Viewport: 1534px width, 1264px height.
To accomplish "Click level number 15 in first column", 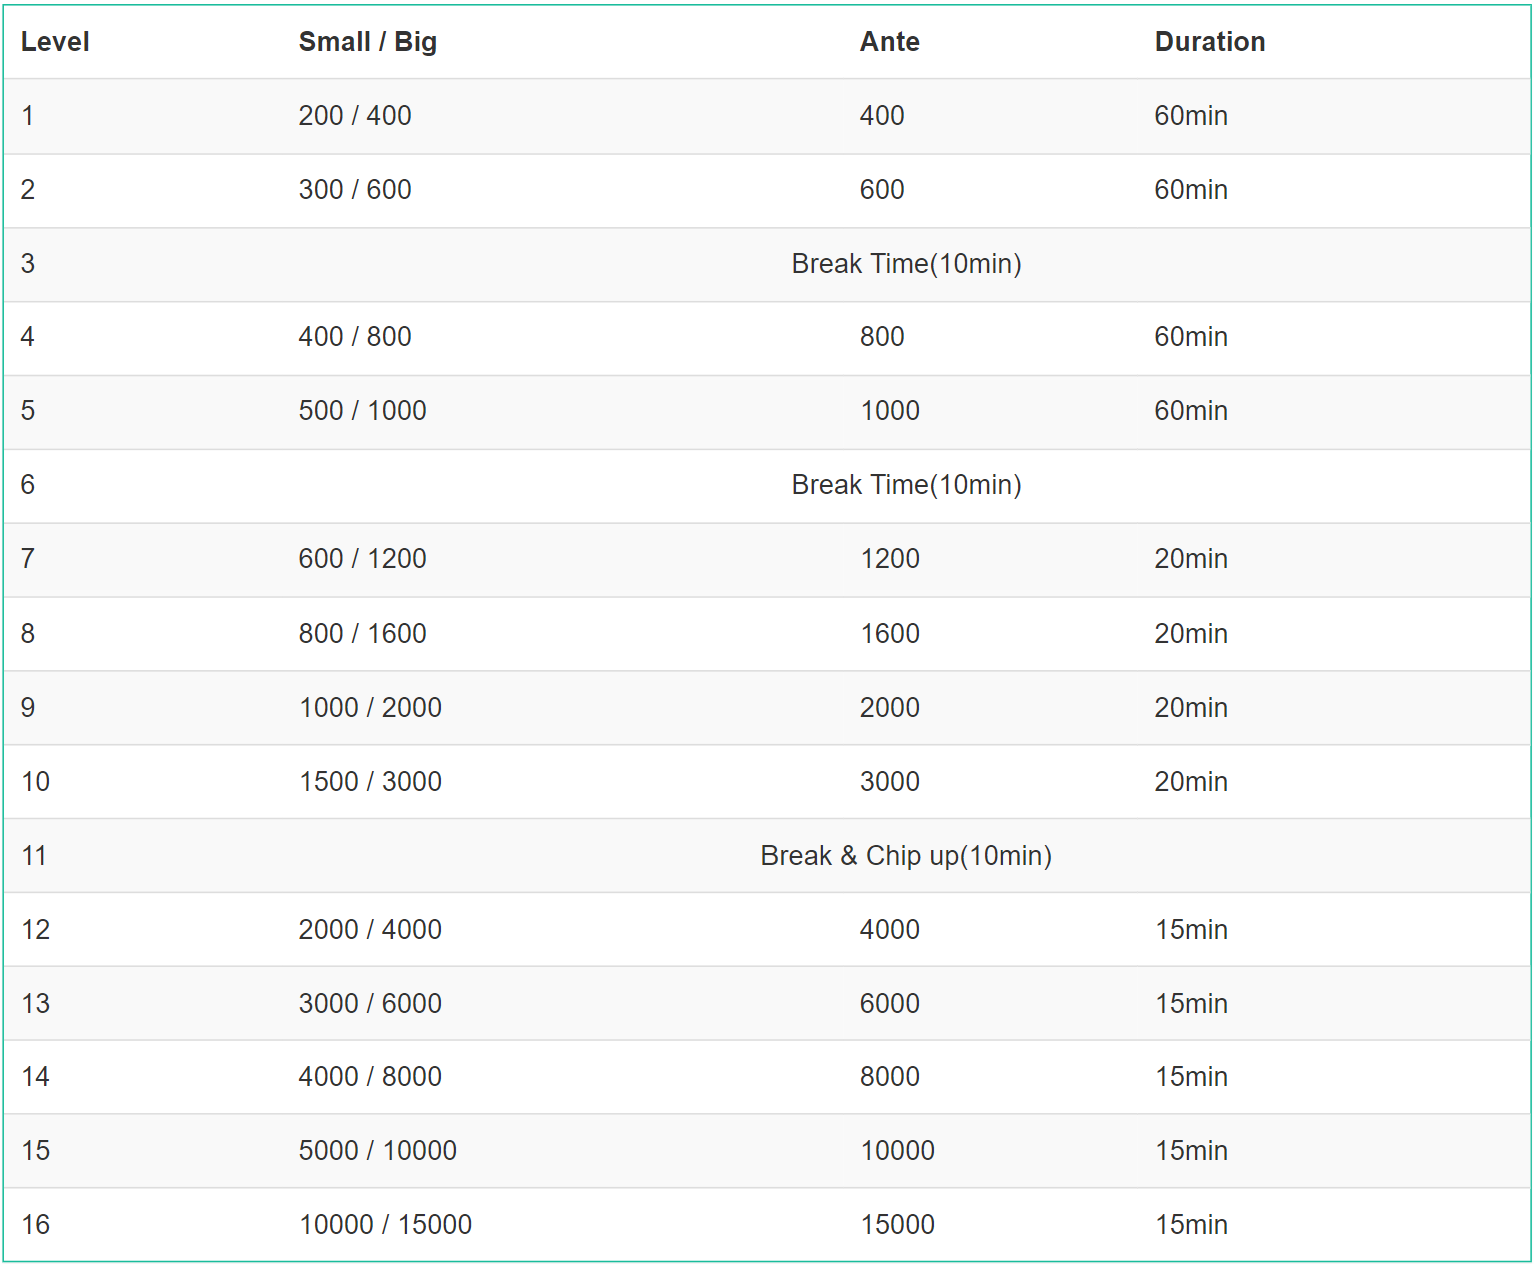I will point(36,1151).
